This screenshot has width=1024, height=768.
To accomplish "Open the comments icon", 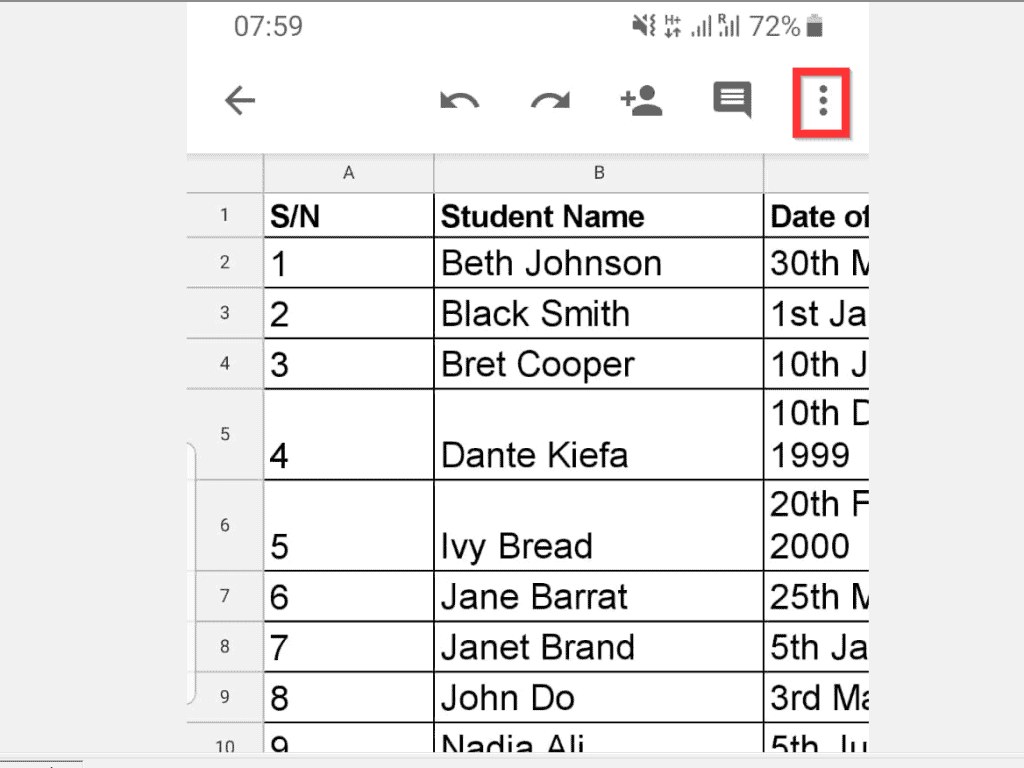I will [732, 100].
